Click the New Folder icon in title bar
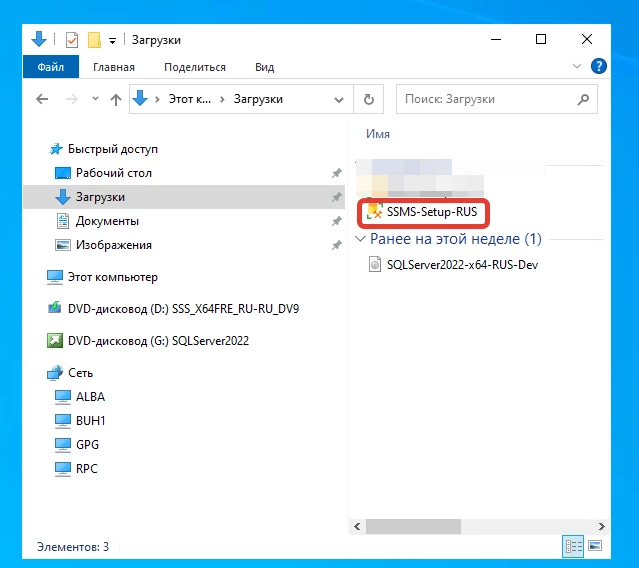639x568 pixels. [x=94, y=40]
